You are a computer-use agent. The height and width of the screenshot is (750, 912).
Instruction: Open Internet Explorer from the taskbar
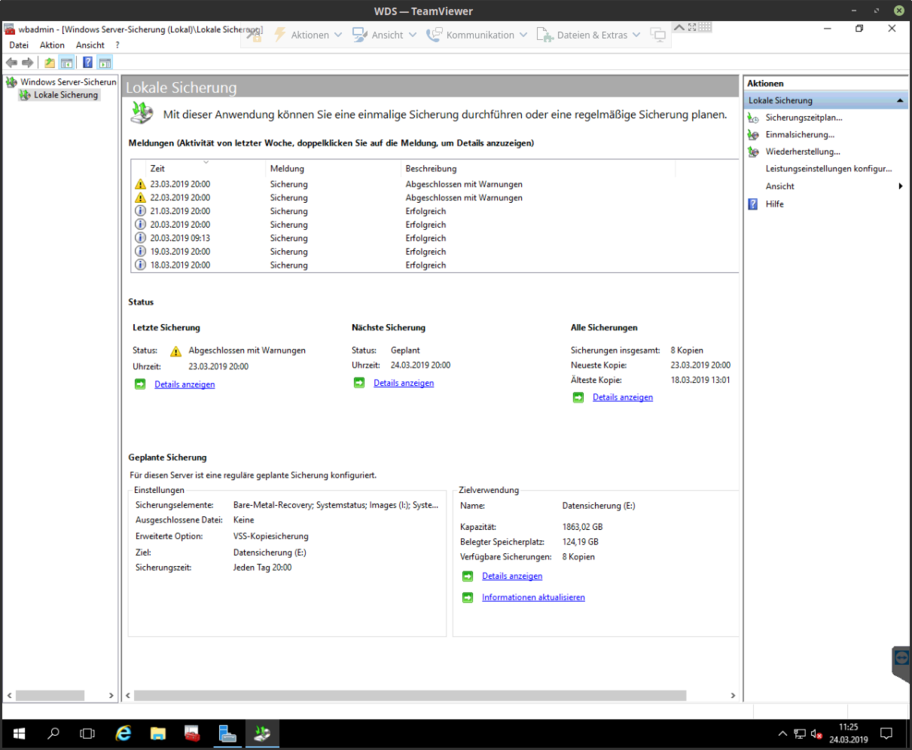(x=123, y=734)
